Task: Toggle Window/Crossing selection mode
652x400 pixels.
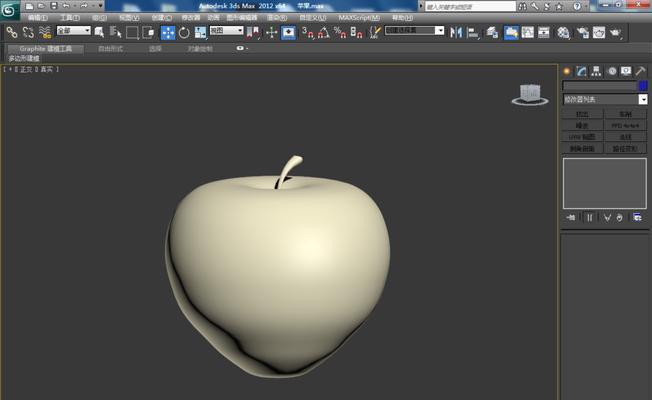Action: pos(148,32)
